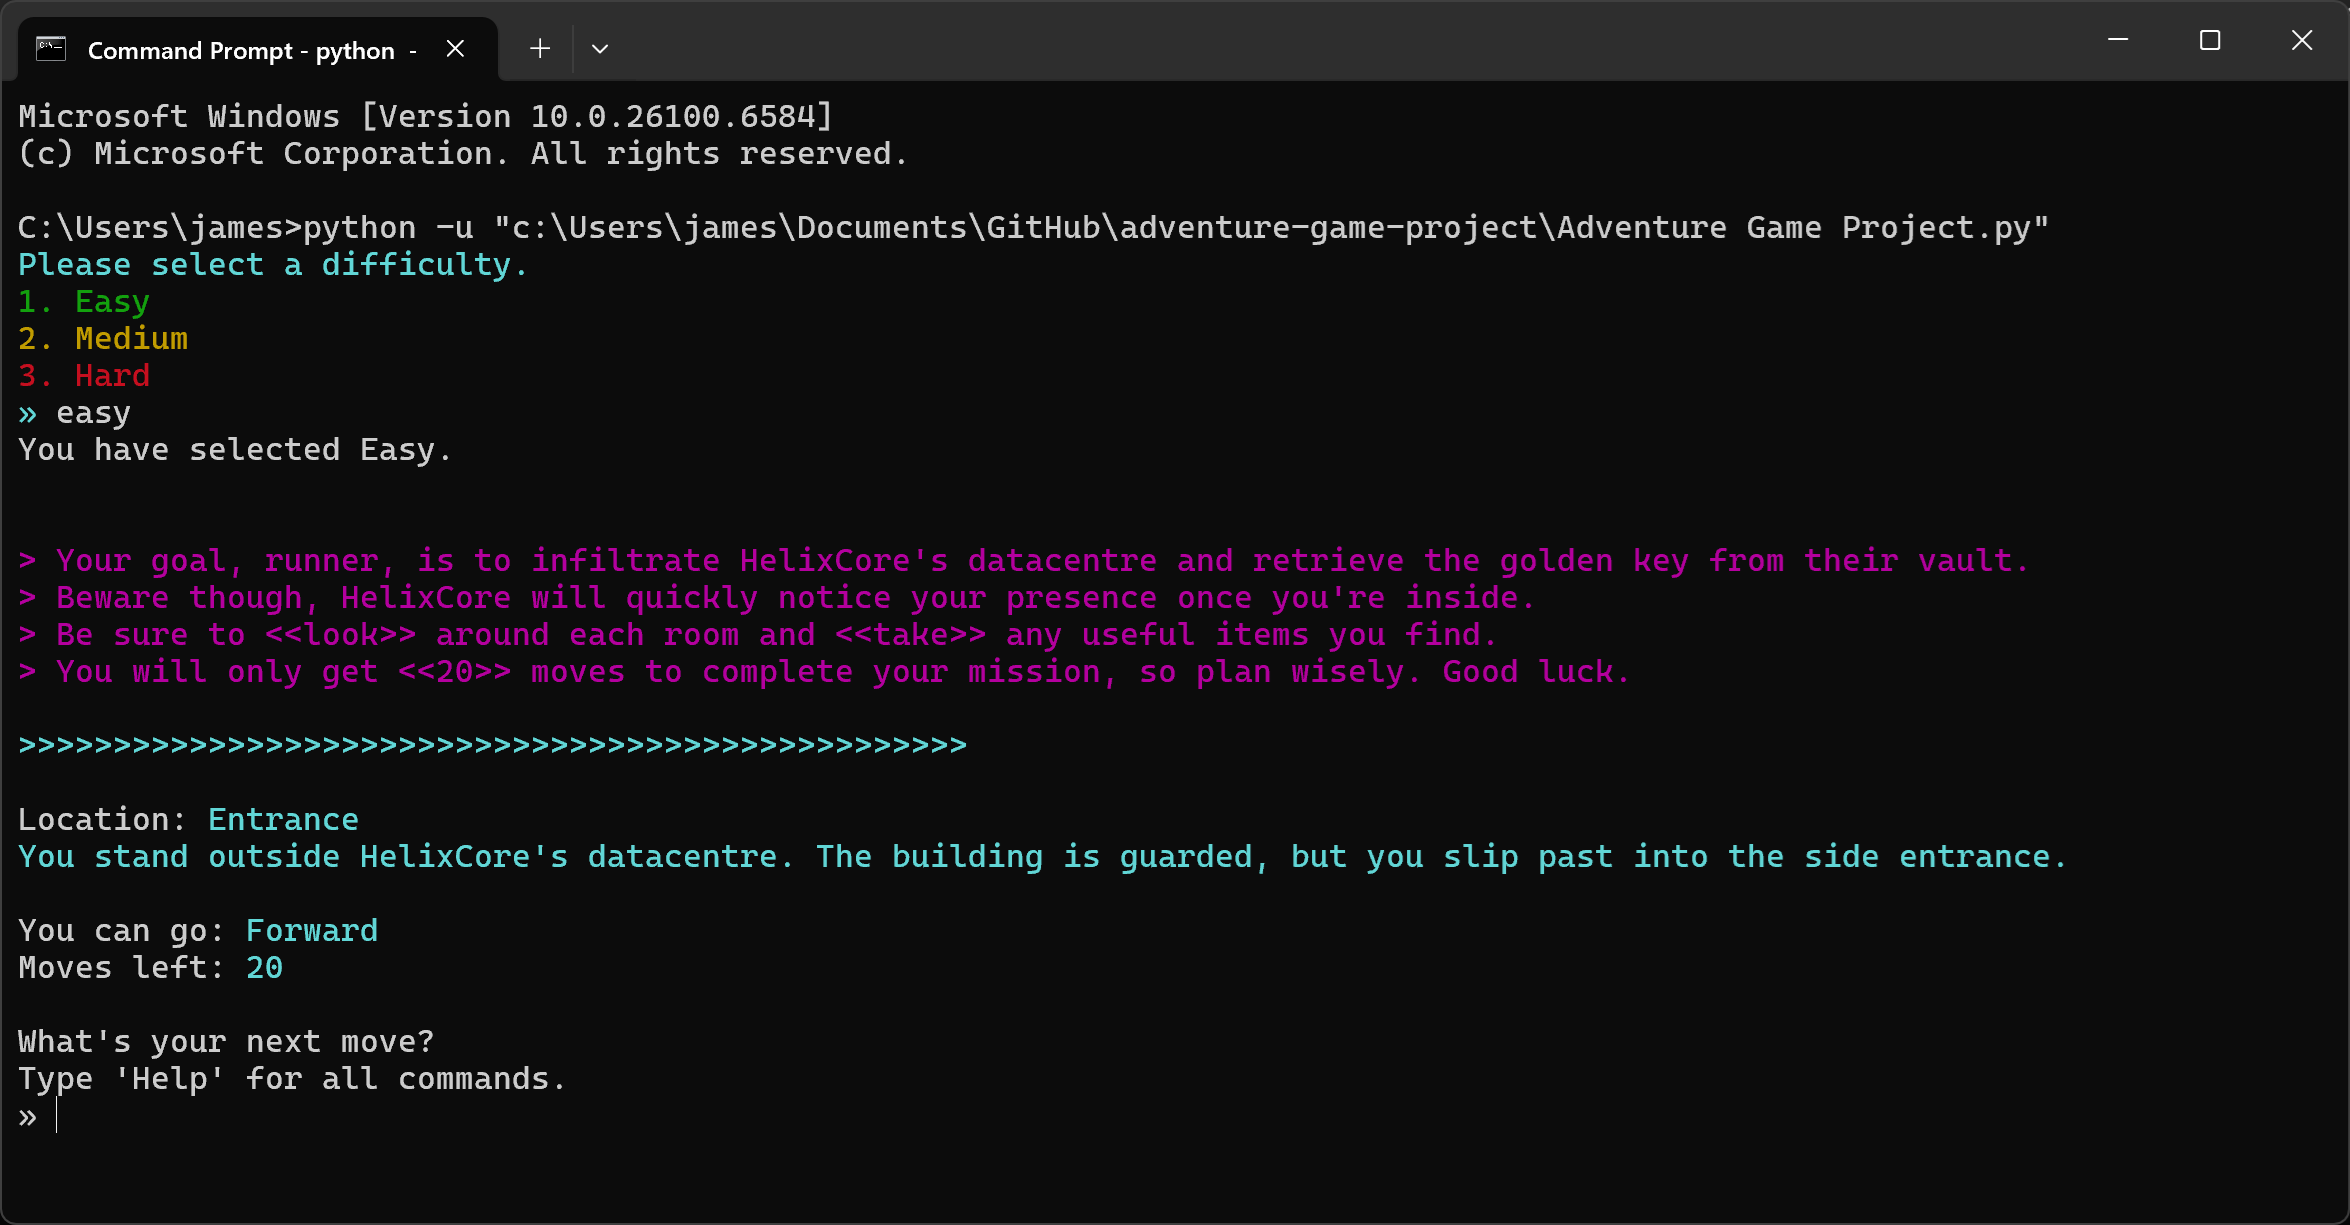Click the "Entrance" location name
Viewport: 2350px width, 1225px height.
point(283,820)
